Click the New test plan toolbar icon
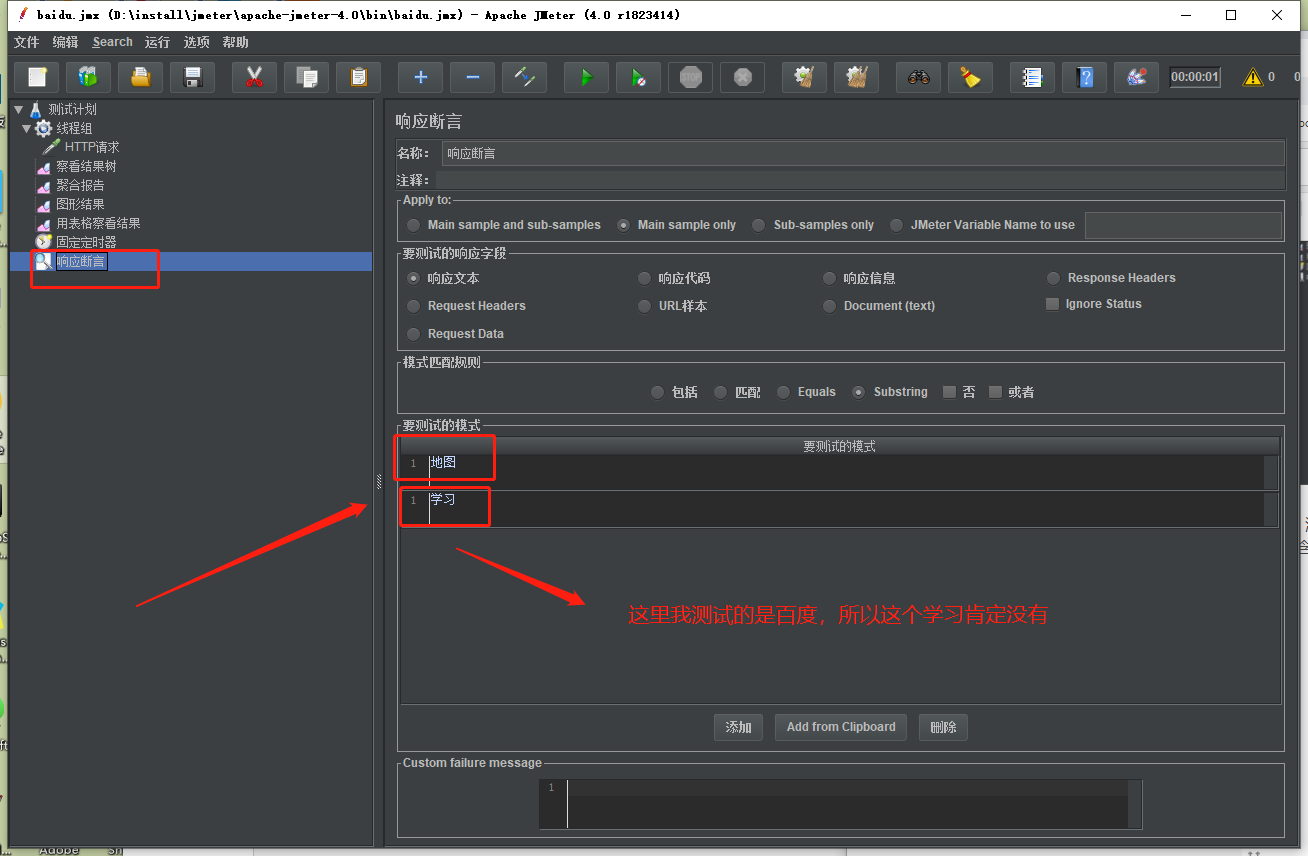The height and width of the screenshot is (856, 1308). (x=37, y=77)
